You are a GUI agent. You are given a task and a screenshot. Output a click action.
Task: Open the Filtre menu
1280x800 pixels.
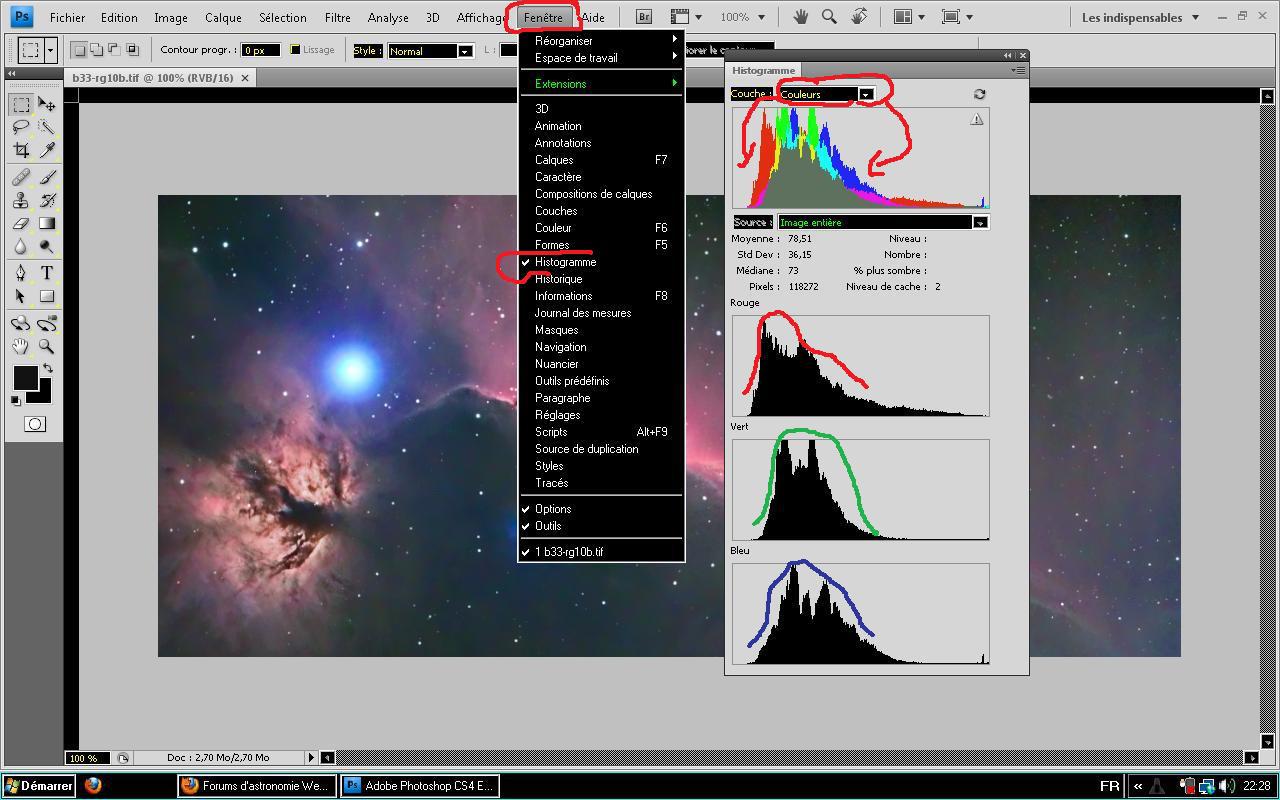(x=337, y=17)
